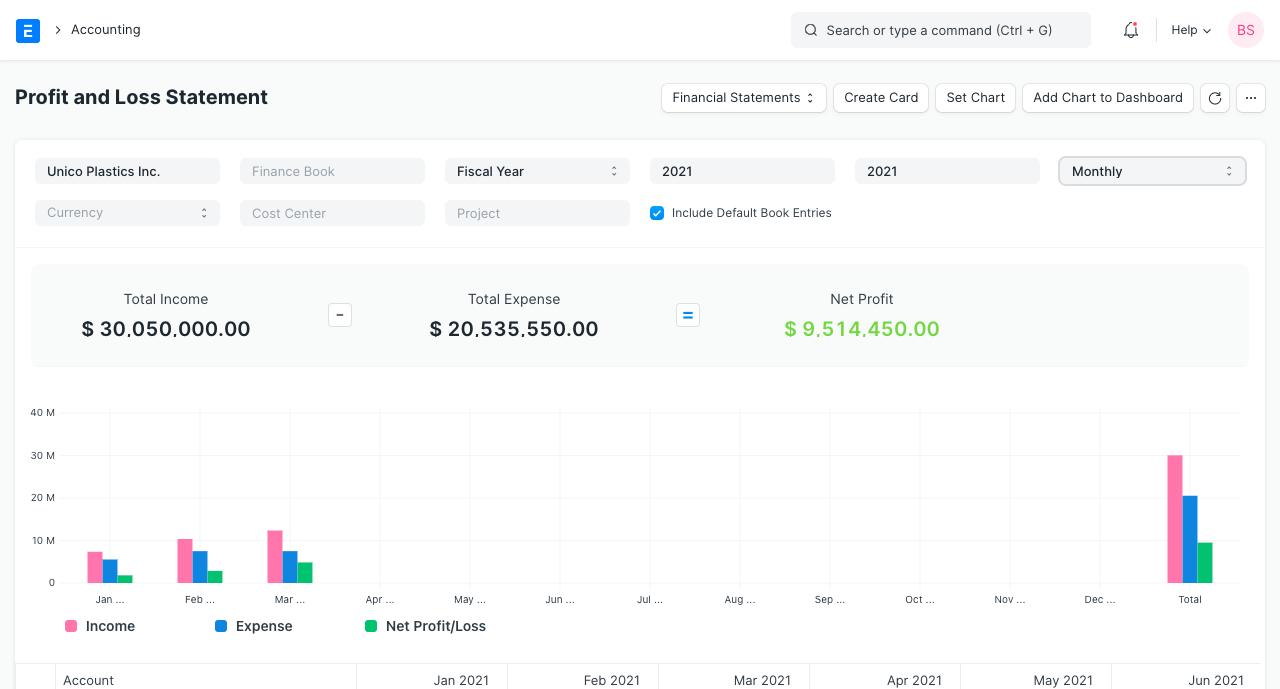
Task: Click the Create Card button
Action: pyautogui.click(x=881, y=97)
